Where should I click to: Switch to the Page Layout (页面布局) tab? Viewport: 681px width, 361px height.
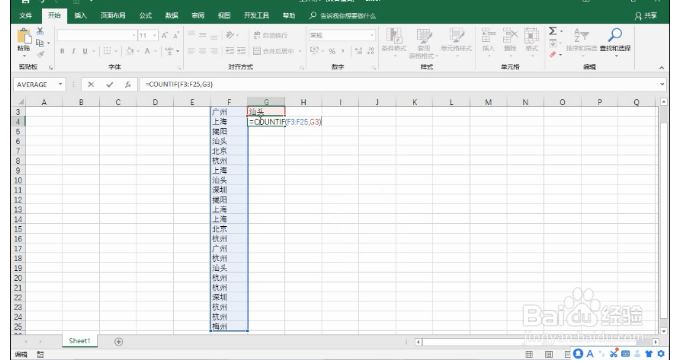(x=113, y=16)
